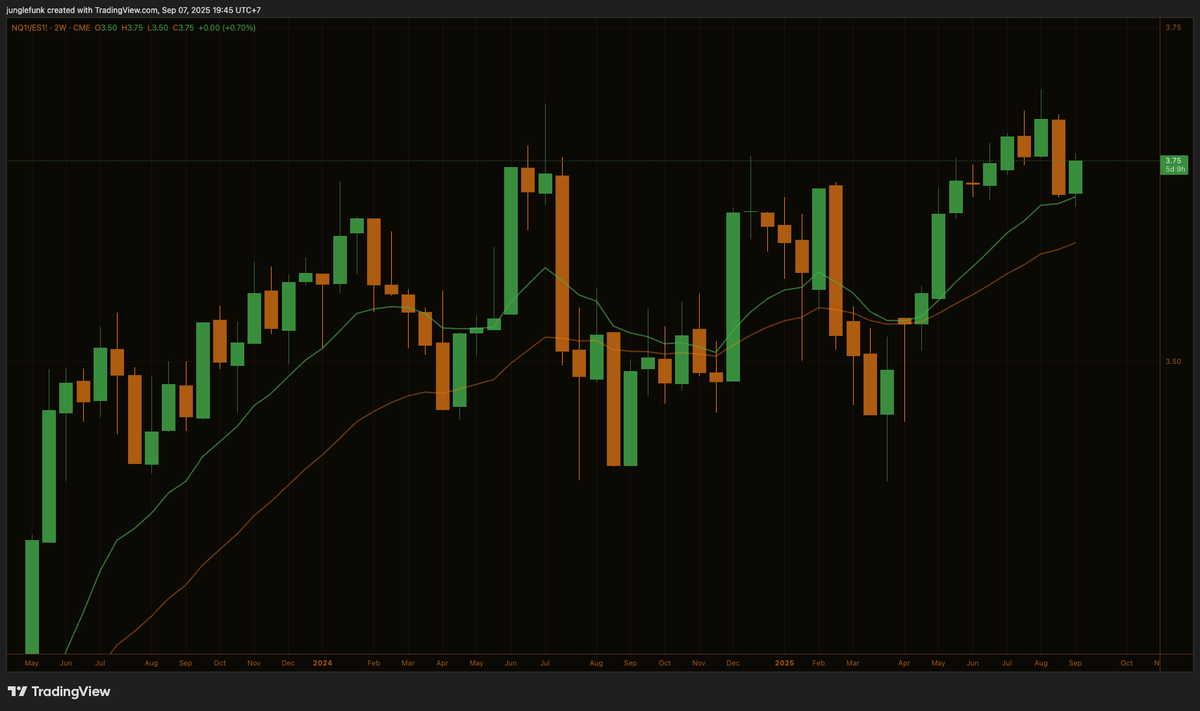Click the junglefunk username in header
Screen dimensions: 1200x711
click(x=26, y=9)
